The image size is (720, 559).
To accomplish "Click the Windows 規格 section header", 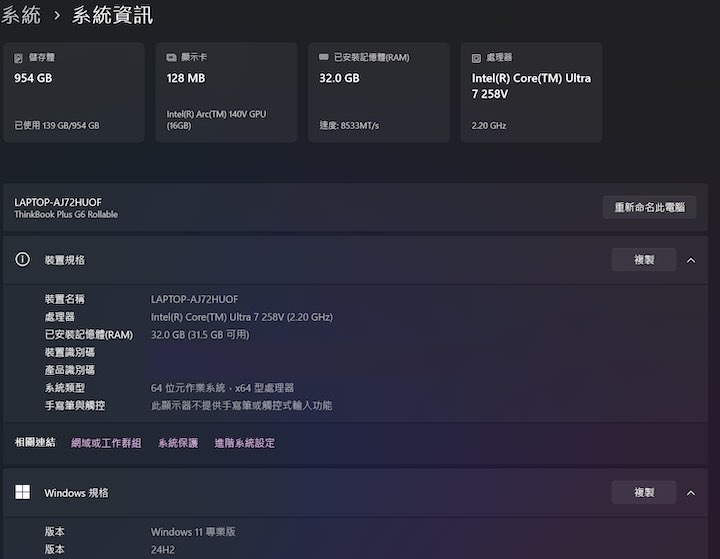I will (x=355, y=492).
